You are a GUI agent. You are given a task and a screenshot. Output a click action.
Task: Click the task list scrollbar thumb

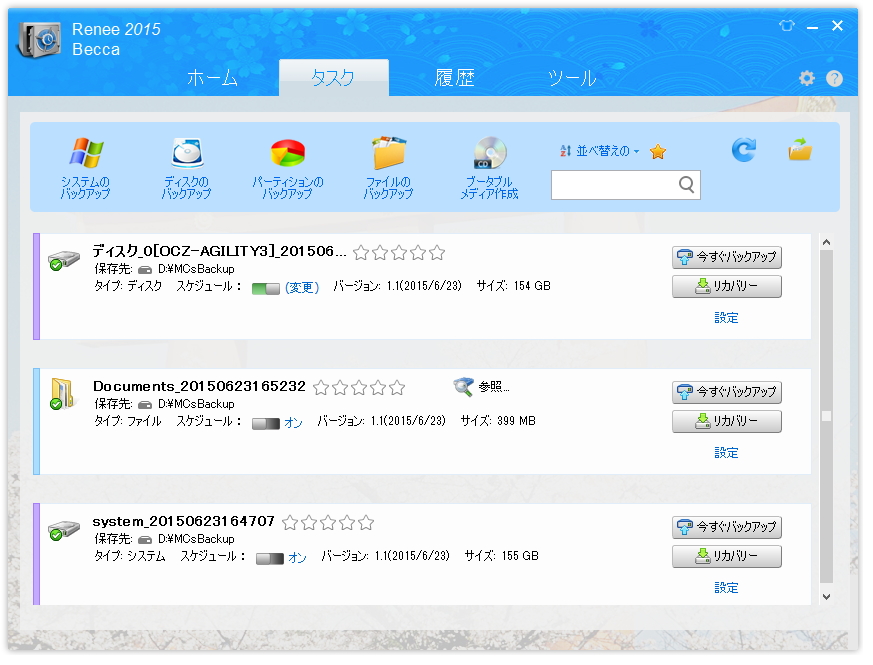click(x=826, y=416)
